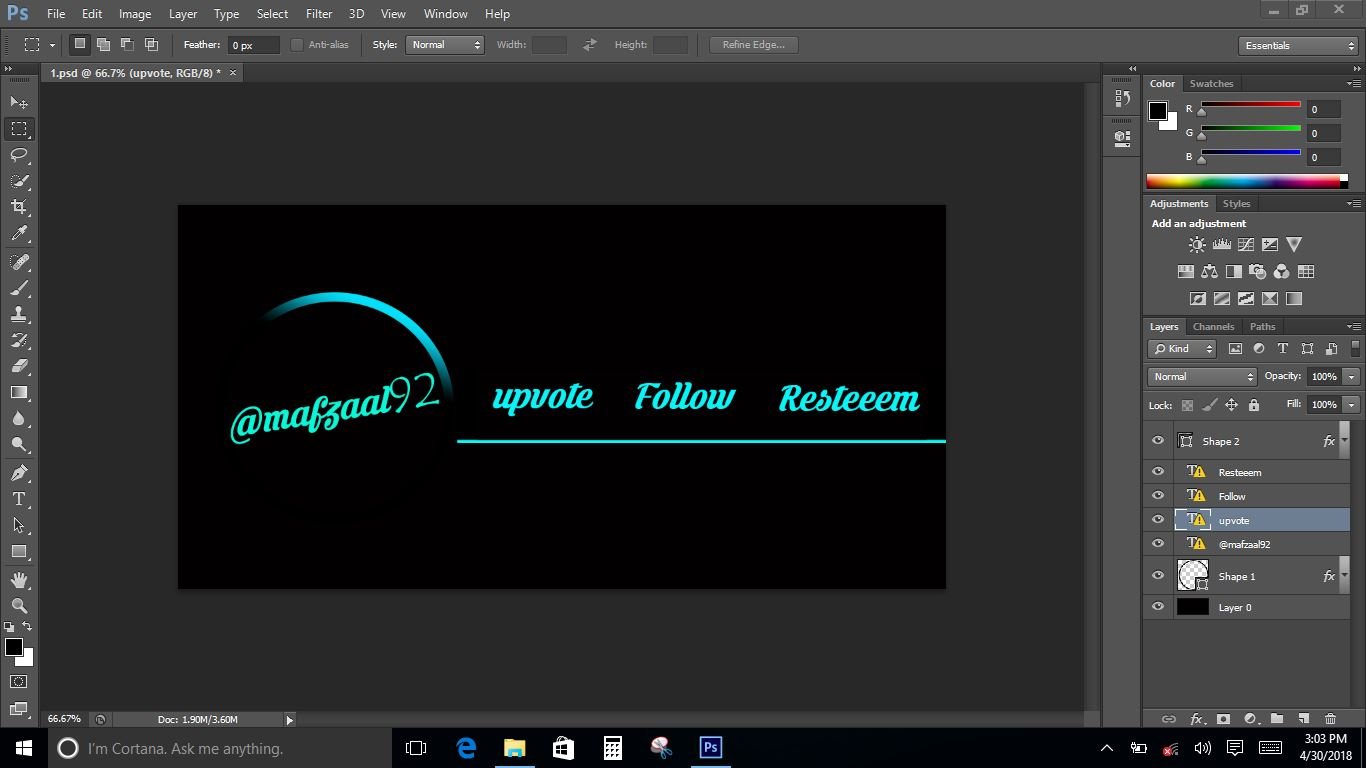The image size is (1366, 768).
Task: Click the red R color slider
Action: [1250, 105]
